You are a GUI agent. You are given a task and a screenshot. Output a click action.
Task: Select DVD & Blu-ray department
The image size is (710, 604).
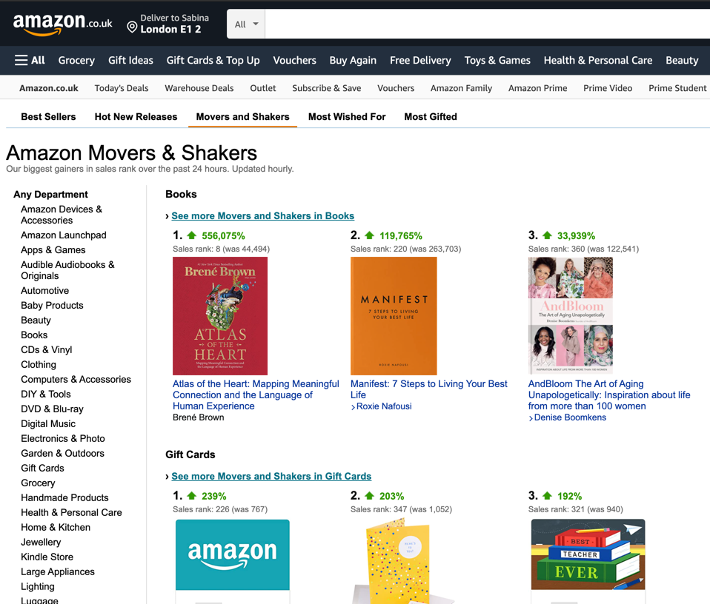[52, 409]
